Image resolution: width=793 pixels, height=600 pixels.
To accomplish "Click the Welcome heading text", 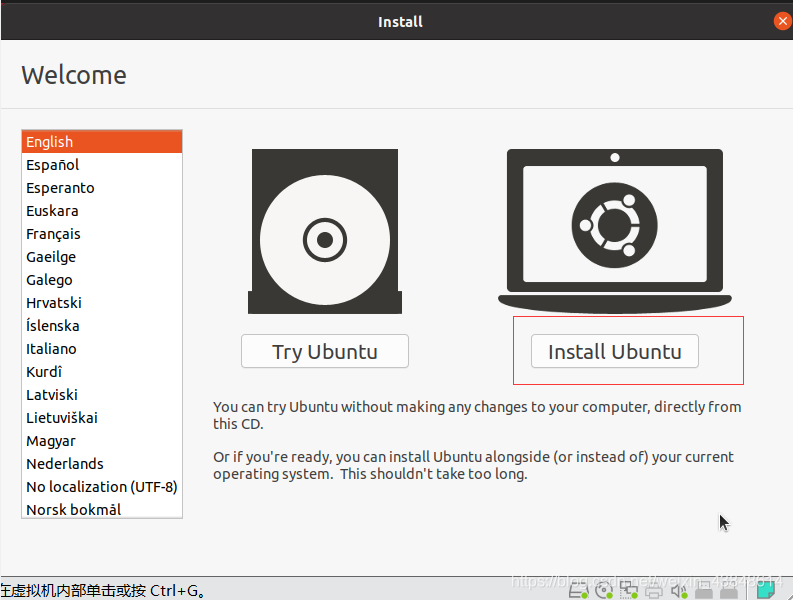I will click(74, 75).
